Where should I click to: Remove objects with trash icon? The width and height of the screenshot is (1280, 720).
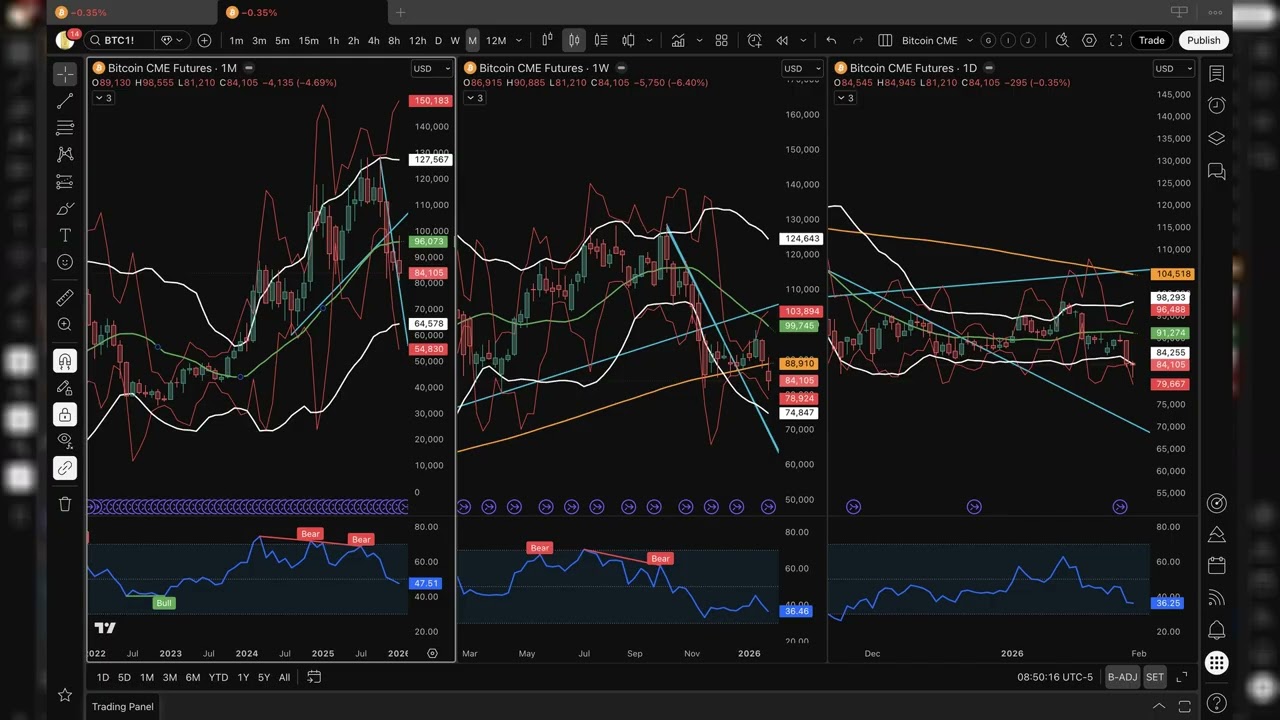click(65, 504)
